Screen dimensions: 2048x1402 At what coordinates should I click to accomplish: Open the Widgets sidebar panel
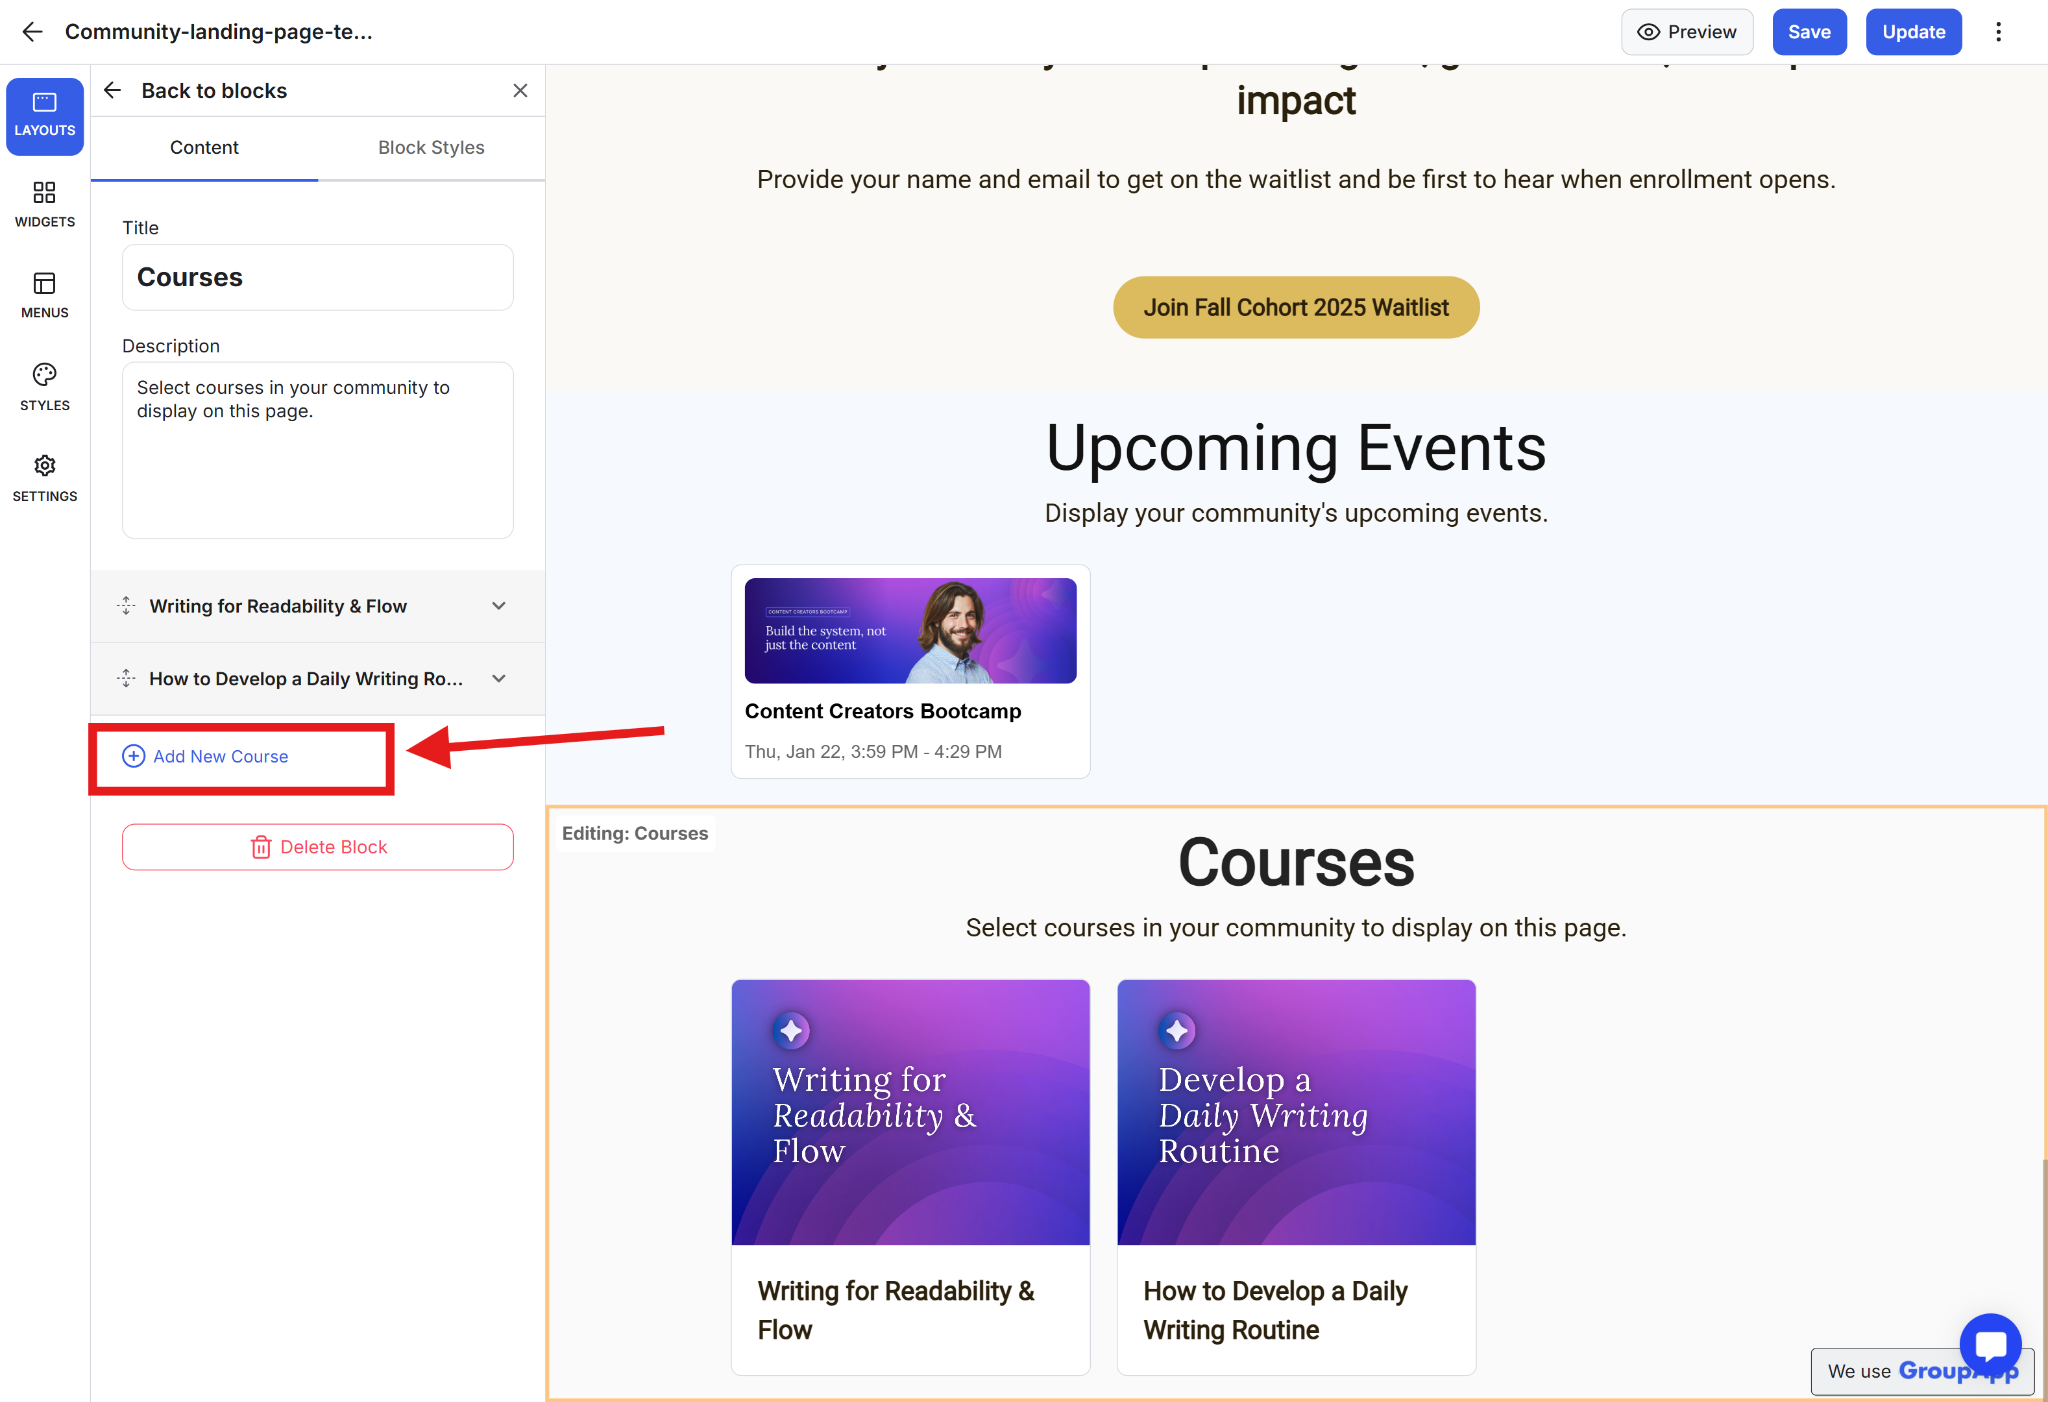pyautogui.click(x=45, y=204)
